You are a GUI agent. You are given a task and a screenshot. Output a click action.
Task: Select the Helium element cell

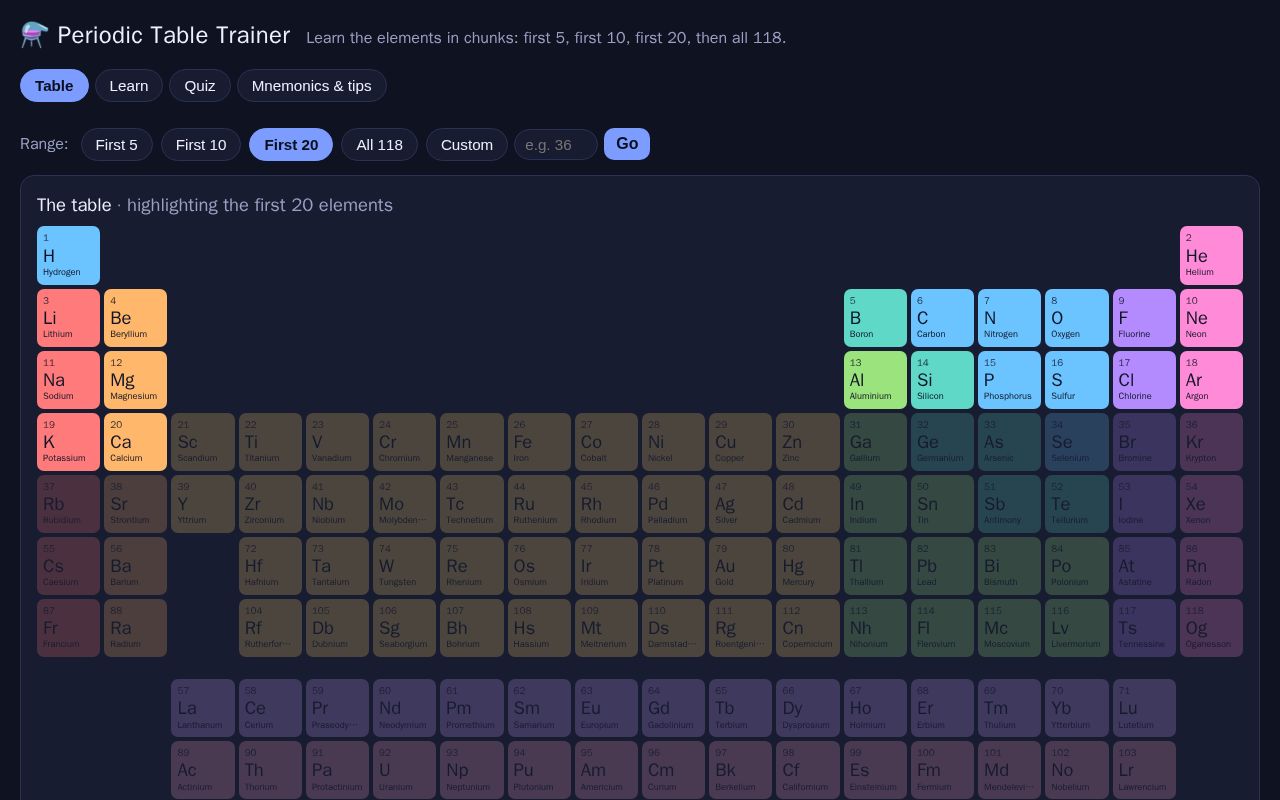1211,255
